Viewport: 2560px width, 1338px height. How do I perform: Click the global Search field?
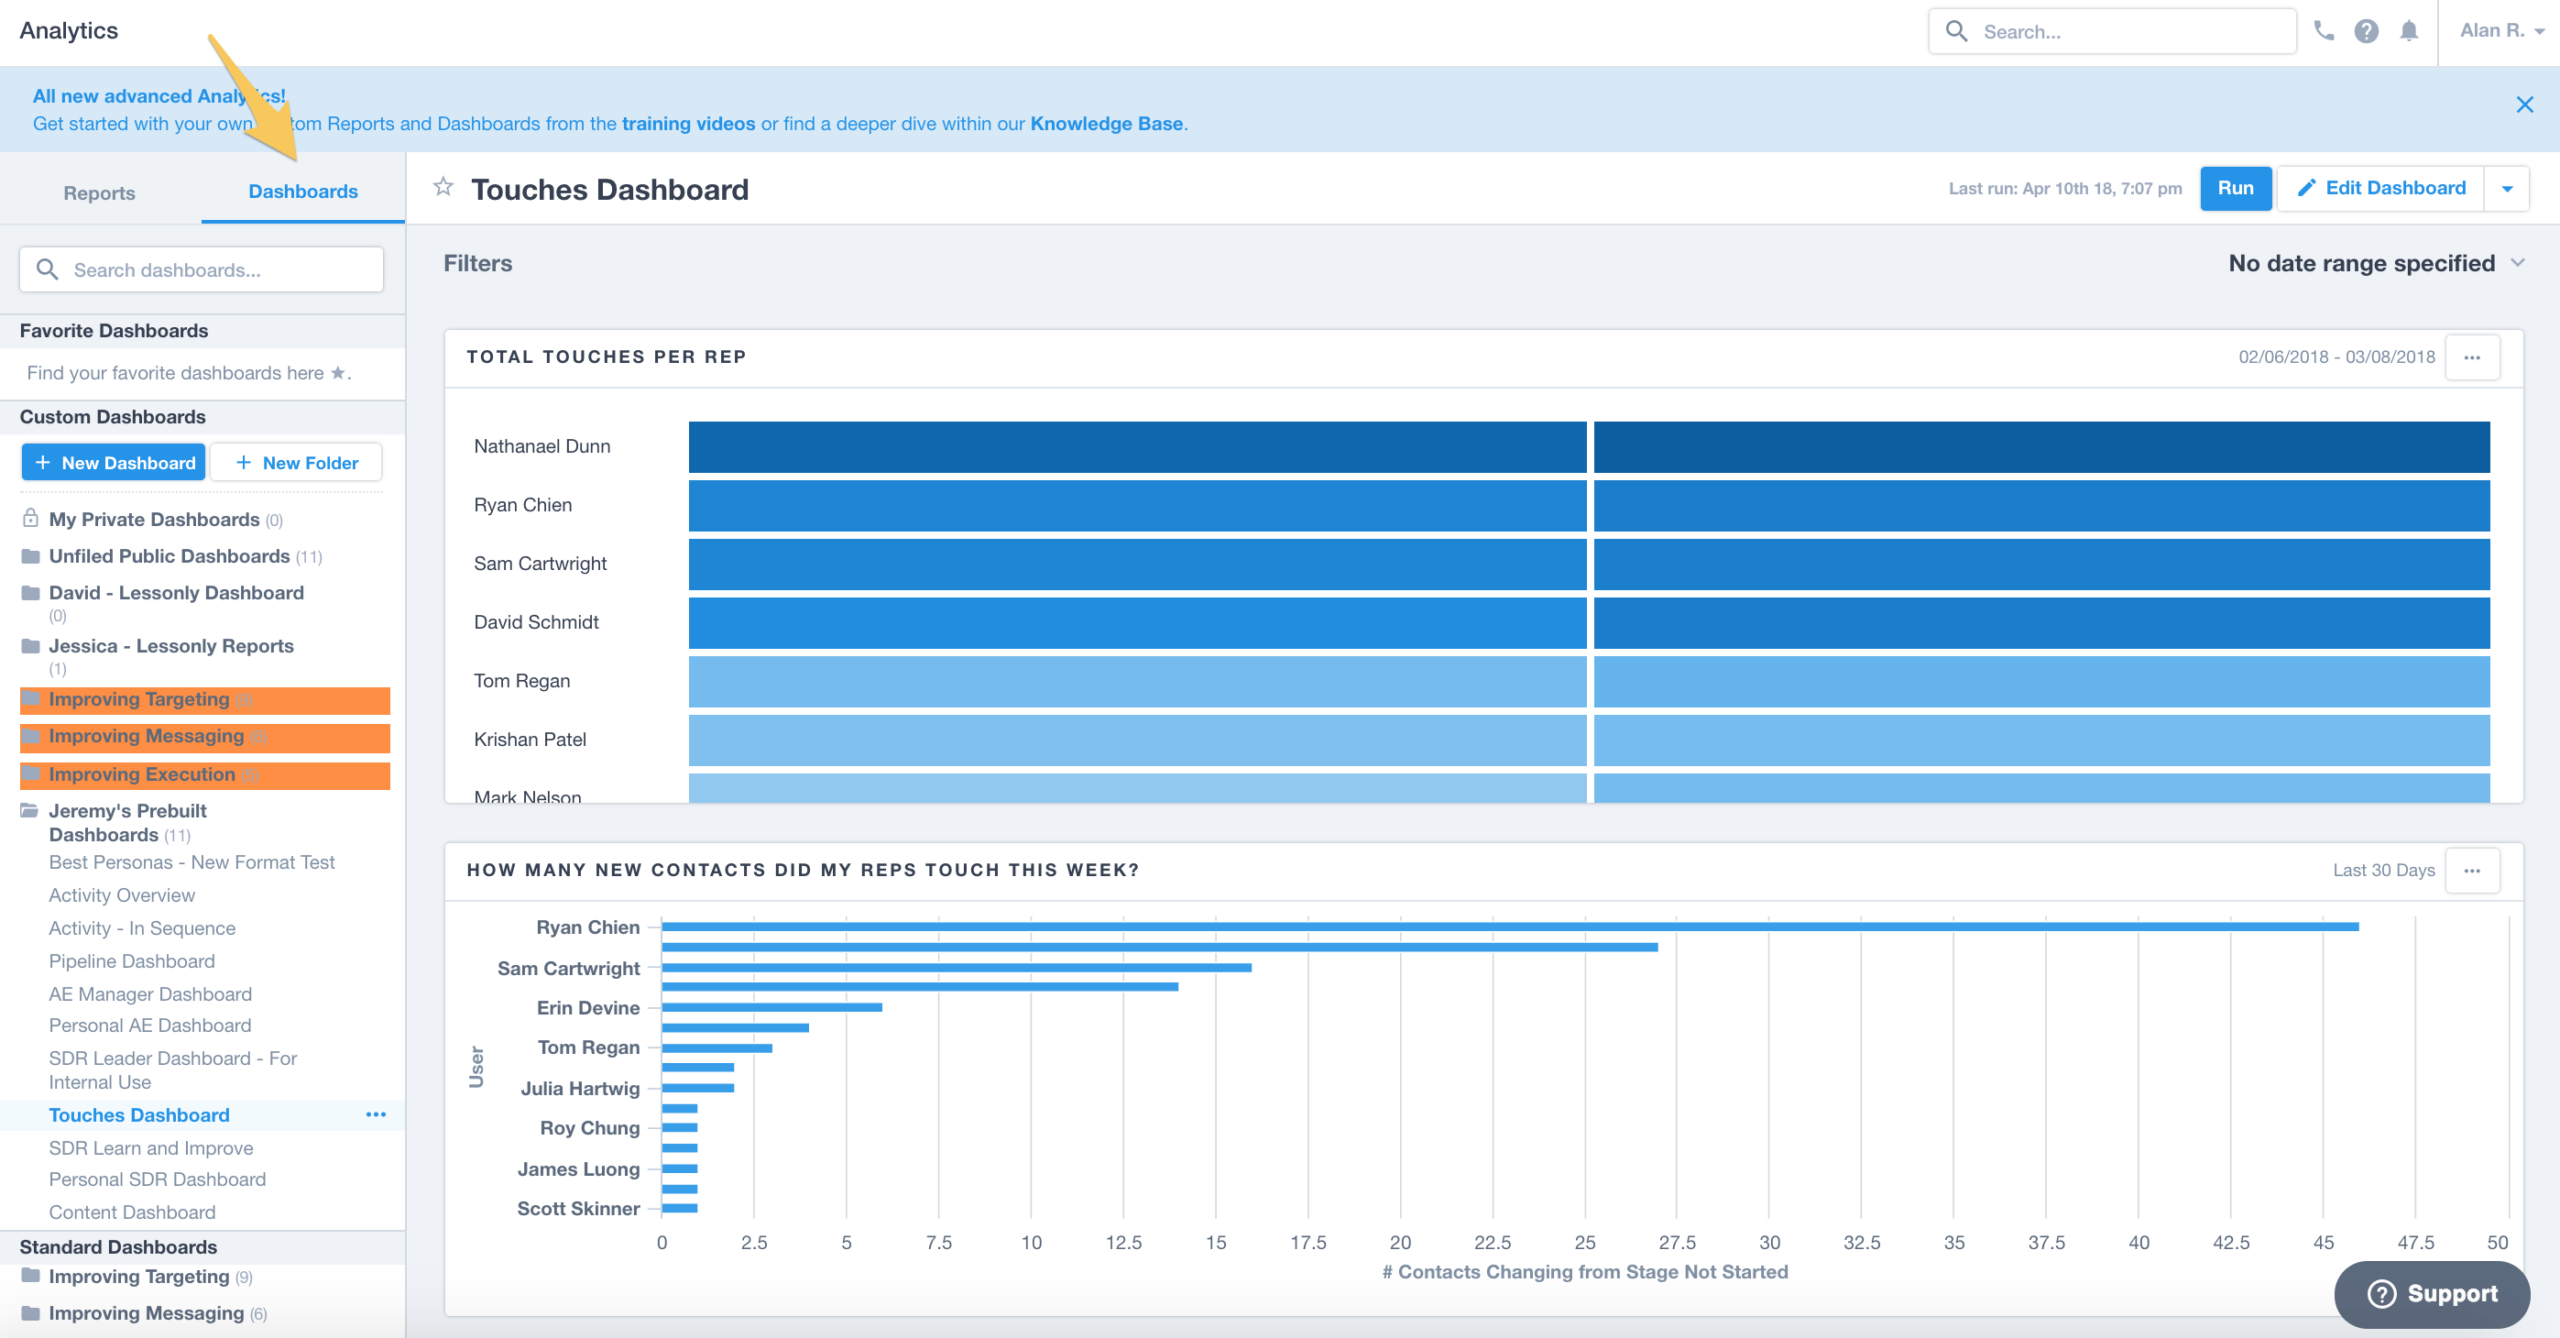(x=2112, y=31)
